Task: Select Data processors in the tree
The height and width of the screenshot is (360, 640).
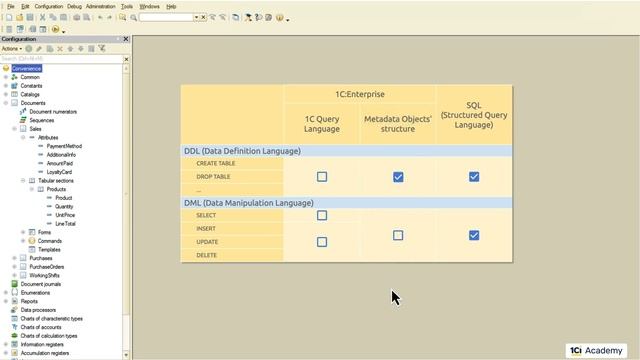Action: tap(38, 310)
